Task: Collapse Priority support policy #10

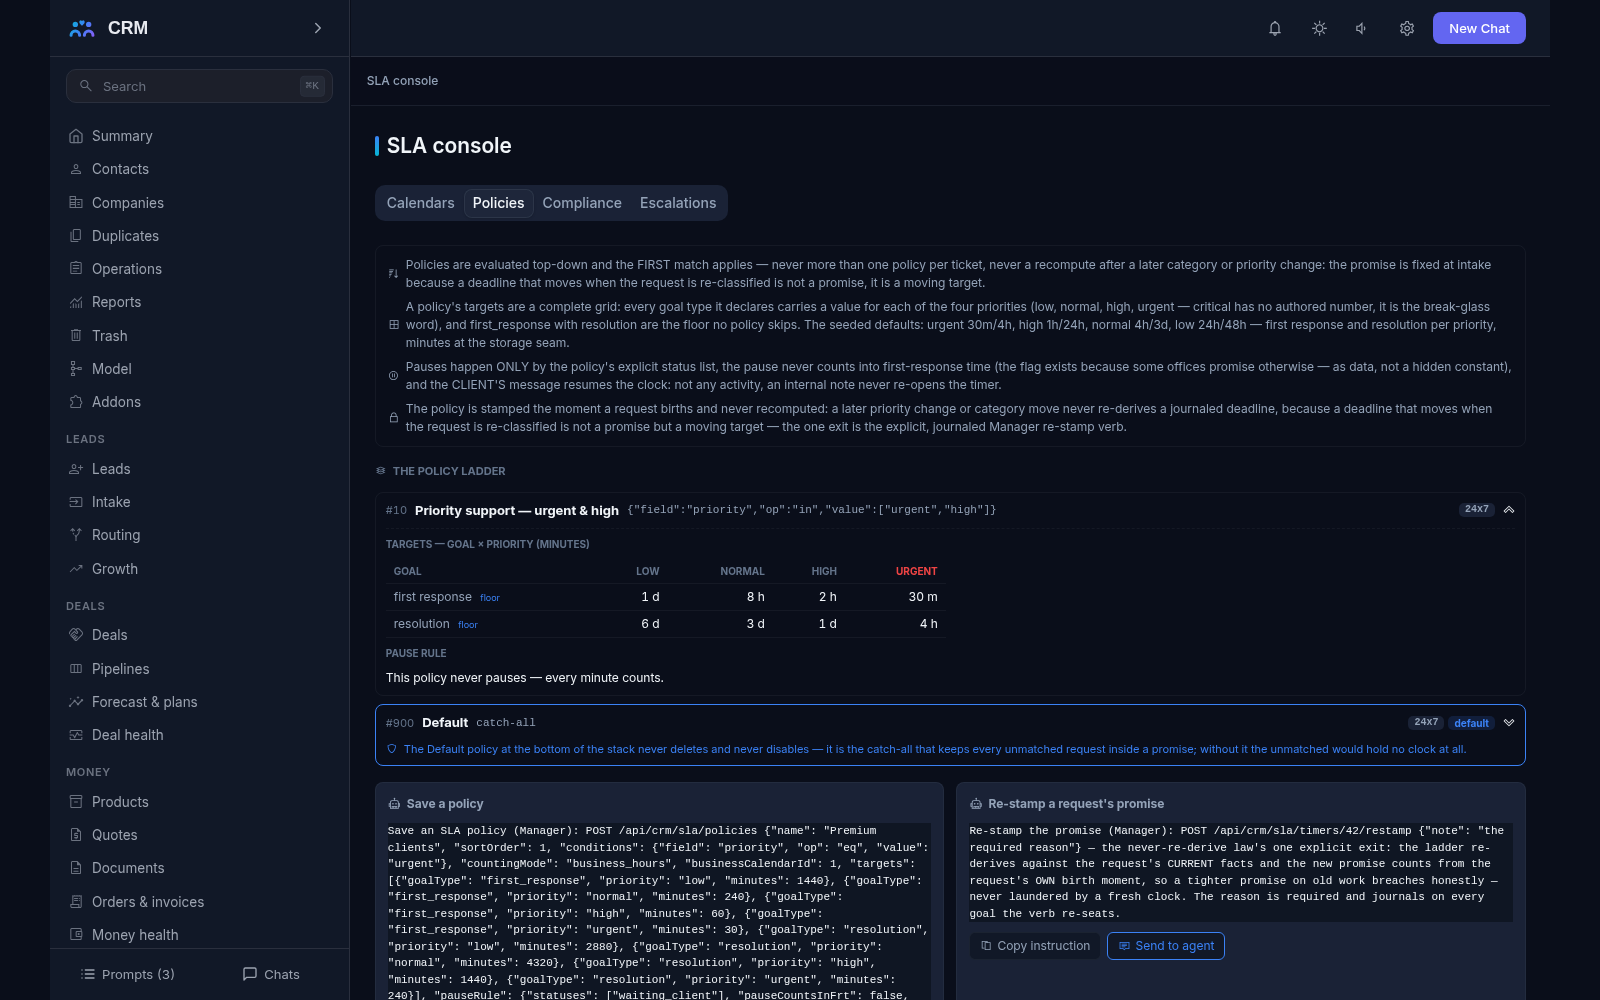Action: click(1509, 510)
